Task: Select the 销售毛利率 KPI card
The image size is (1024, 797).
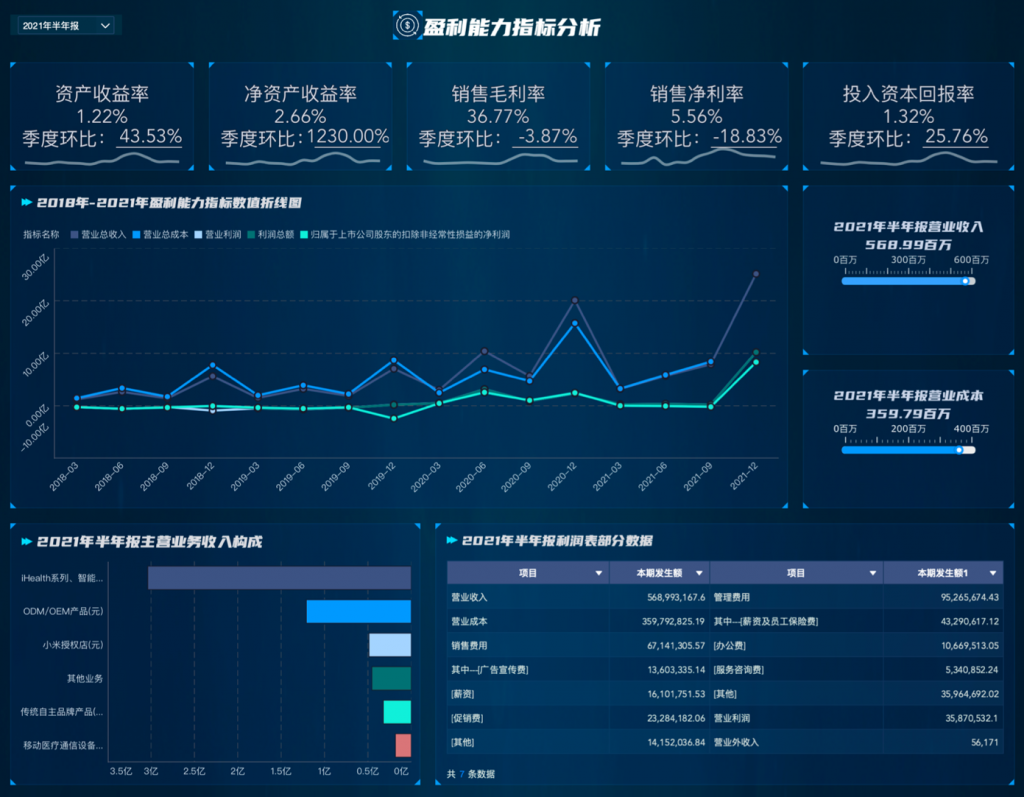Action: click(498, 116)
